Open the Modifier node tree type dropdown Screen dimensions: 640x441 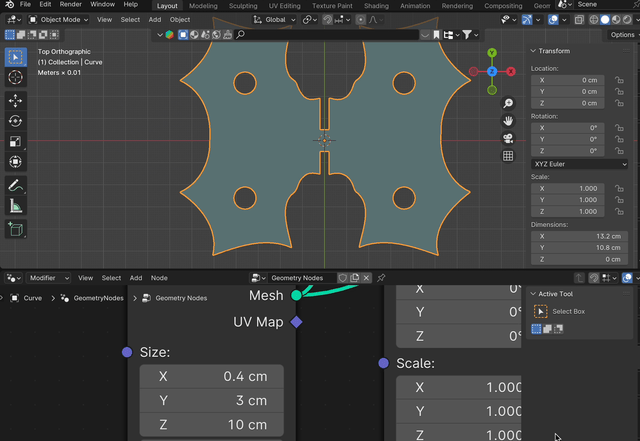pos(48,278)
